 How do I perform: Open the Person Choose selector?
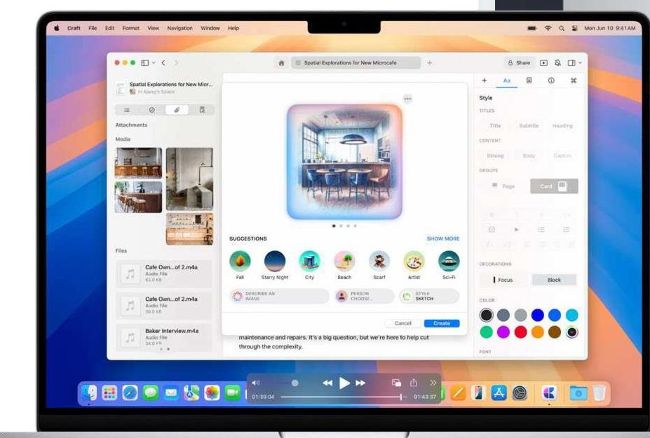tap(361, 297)
